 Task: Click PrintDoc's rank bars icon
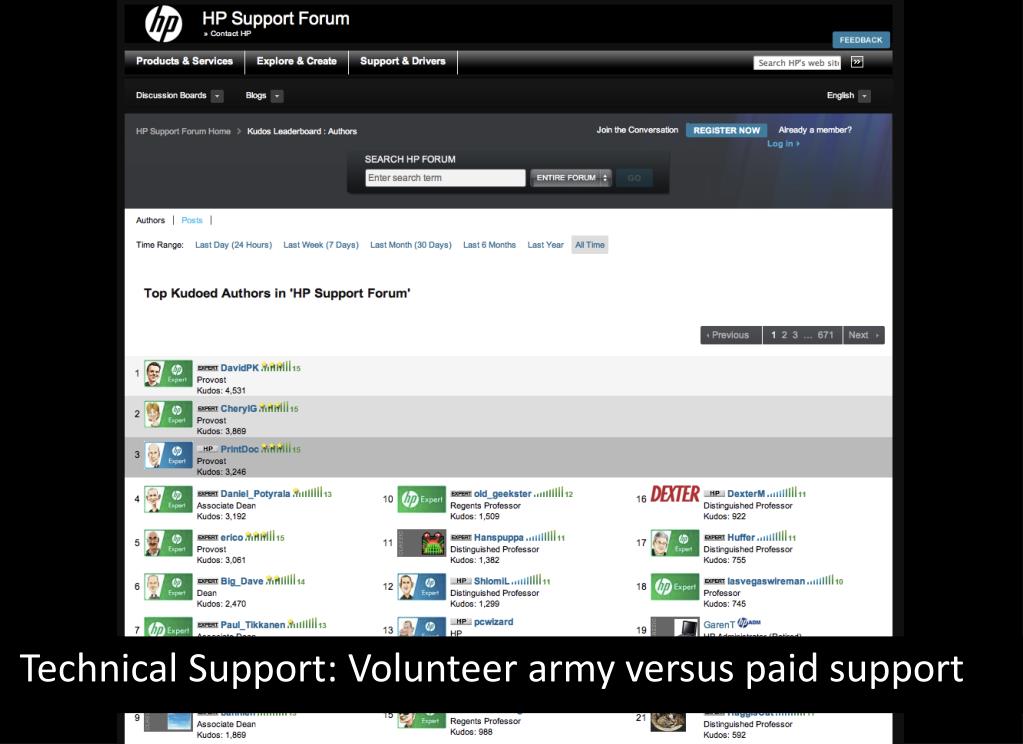click(x=277, y=448)
